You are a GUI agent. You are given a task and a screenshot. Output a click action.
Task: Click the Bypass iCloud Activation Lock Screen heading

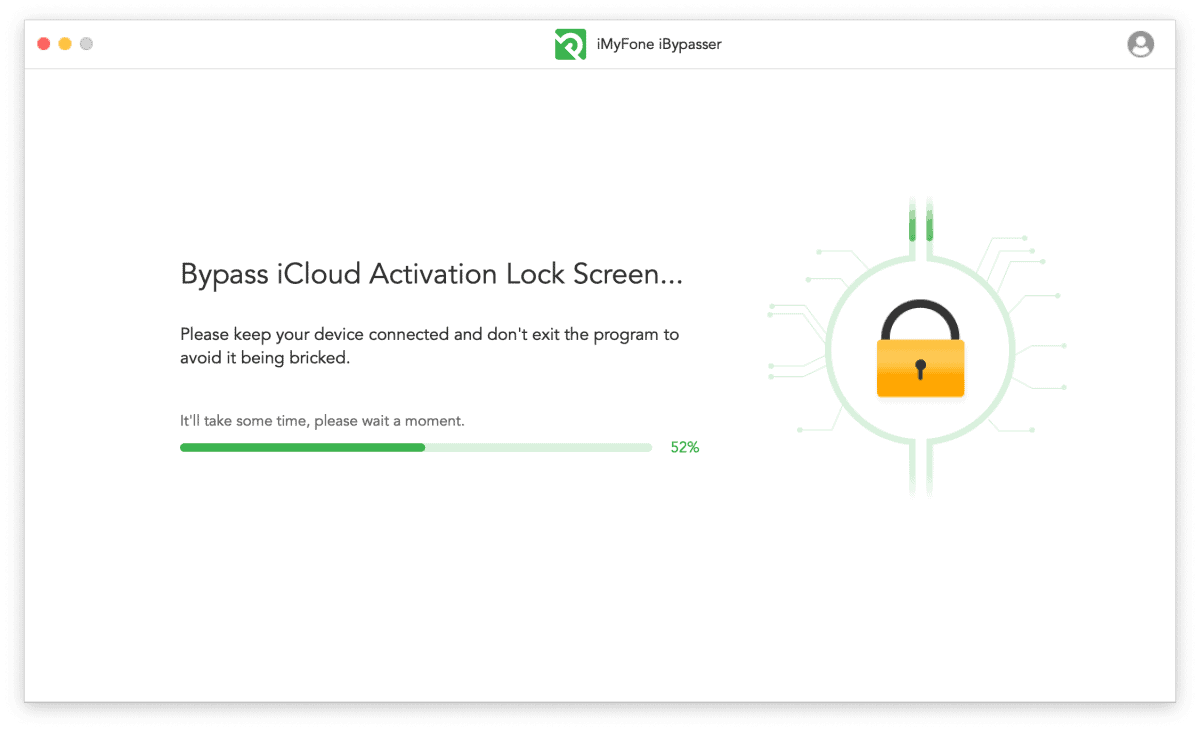coord(431,274)
